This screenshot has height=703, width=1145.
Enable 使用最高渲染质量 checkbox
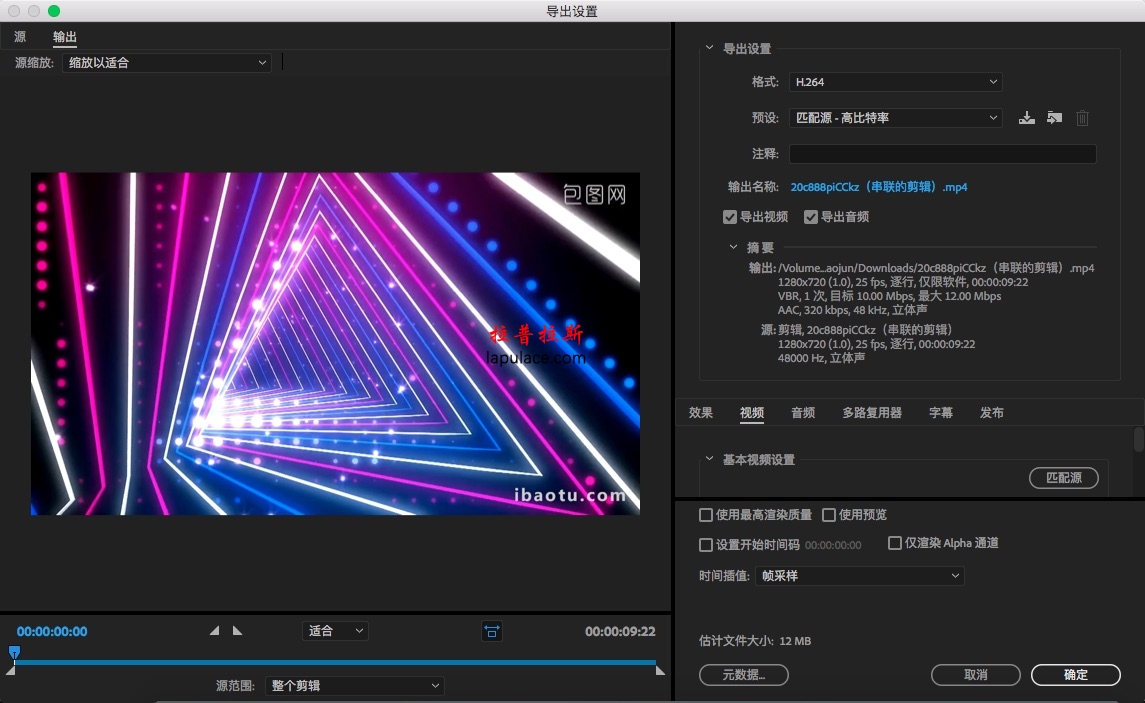(705, 515)
